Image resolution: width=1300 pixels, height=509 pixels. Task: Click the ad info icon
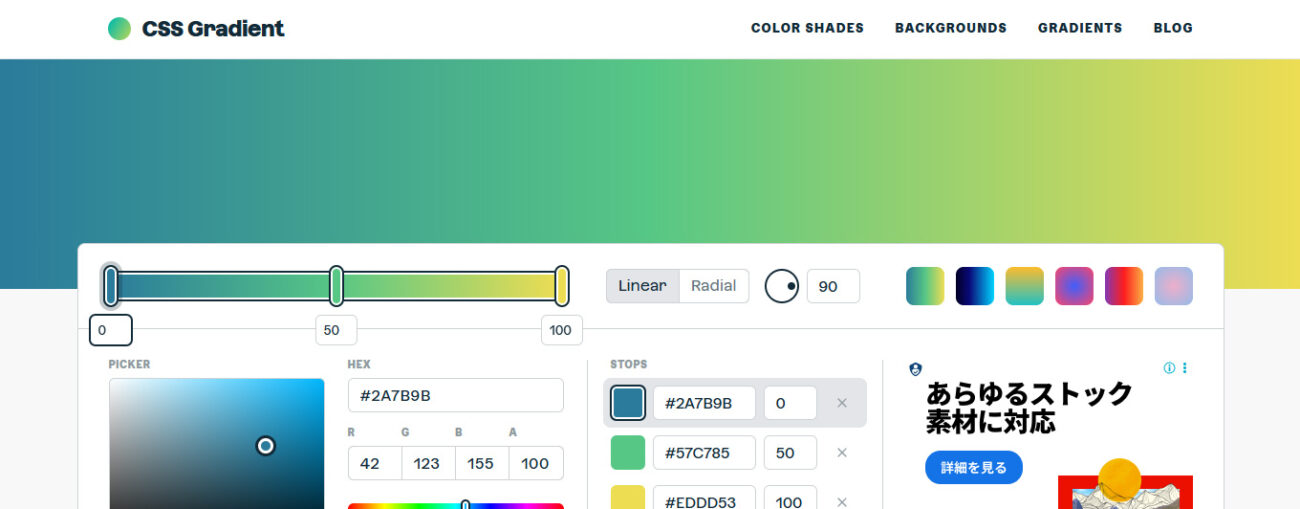(1169, 368)
